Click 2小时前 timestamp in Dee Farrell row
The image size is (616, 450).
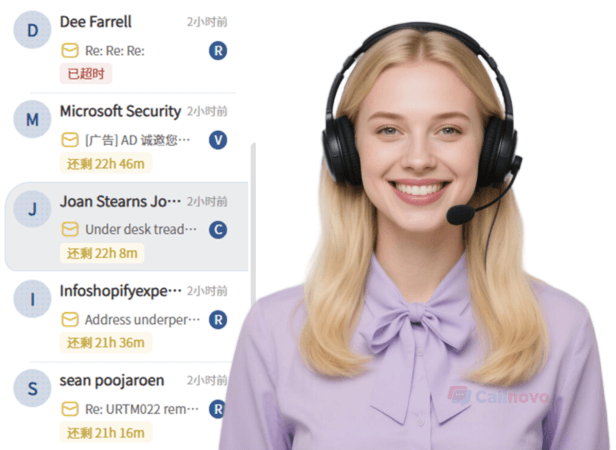(x=207, y=22)
